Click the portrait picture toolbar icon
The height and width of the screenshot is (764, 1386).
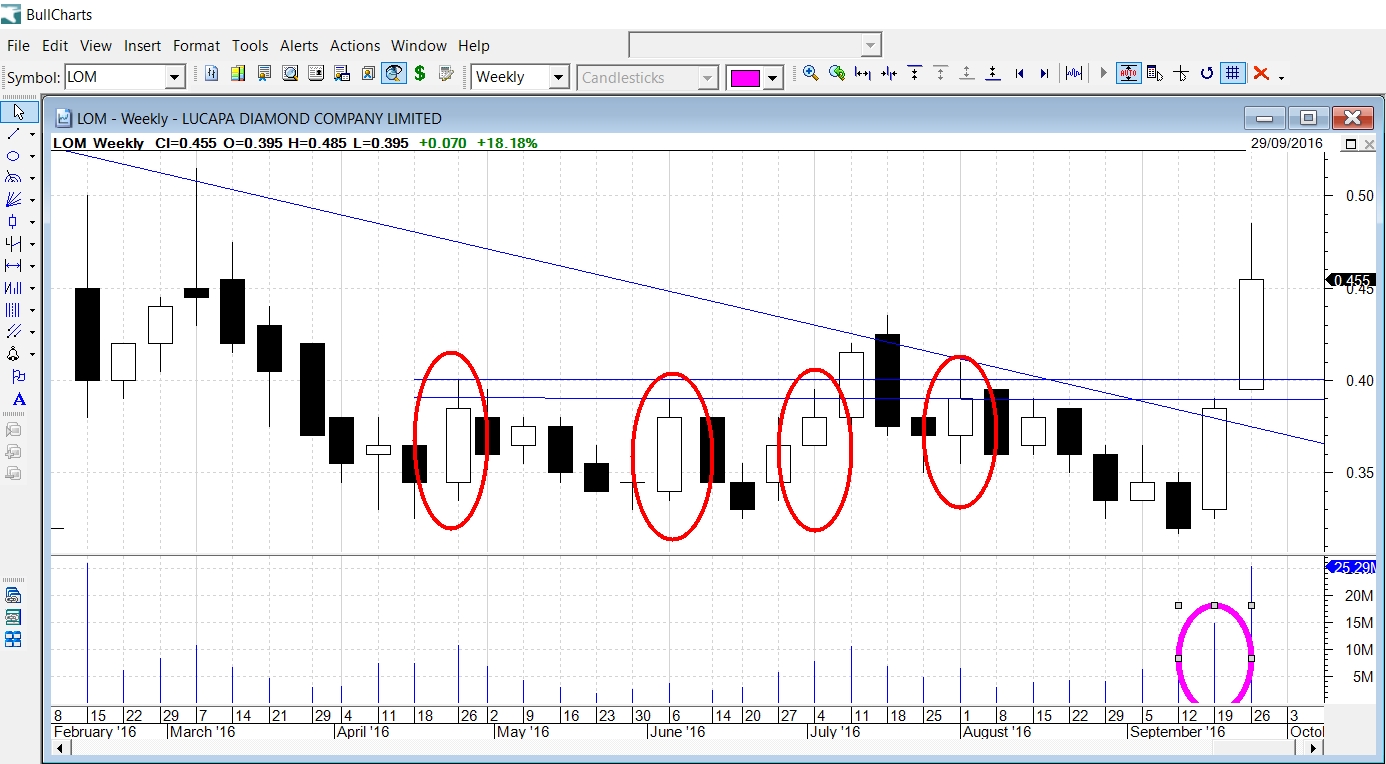[368, 73]
